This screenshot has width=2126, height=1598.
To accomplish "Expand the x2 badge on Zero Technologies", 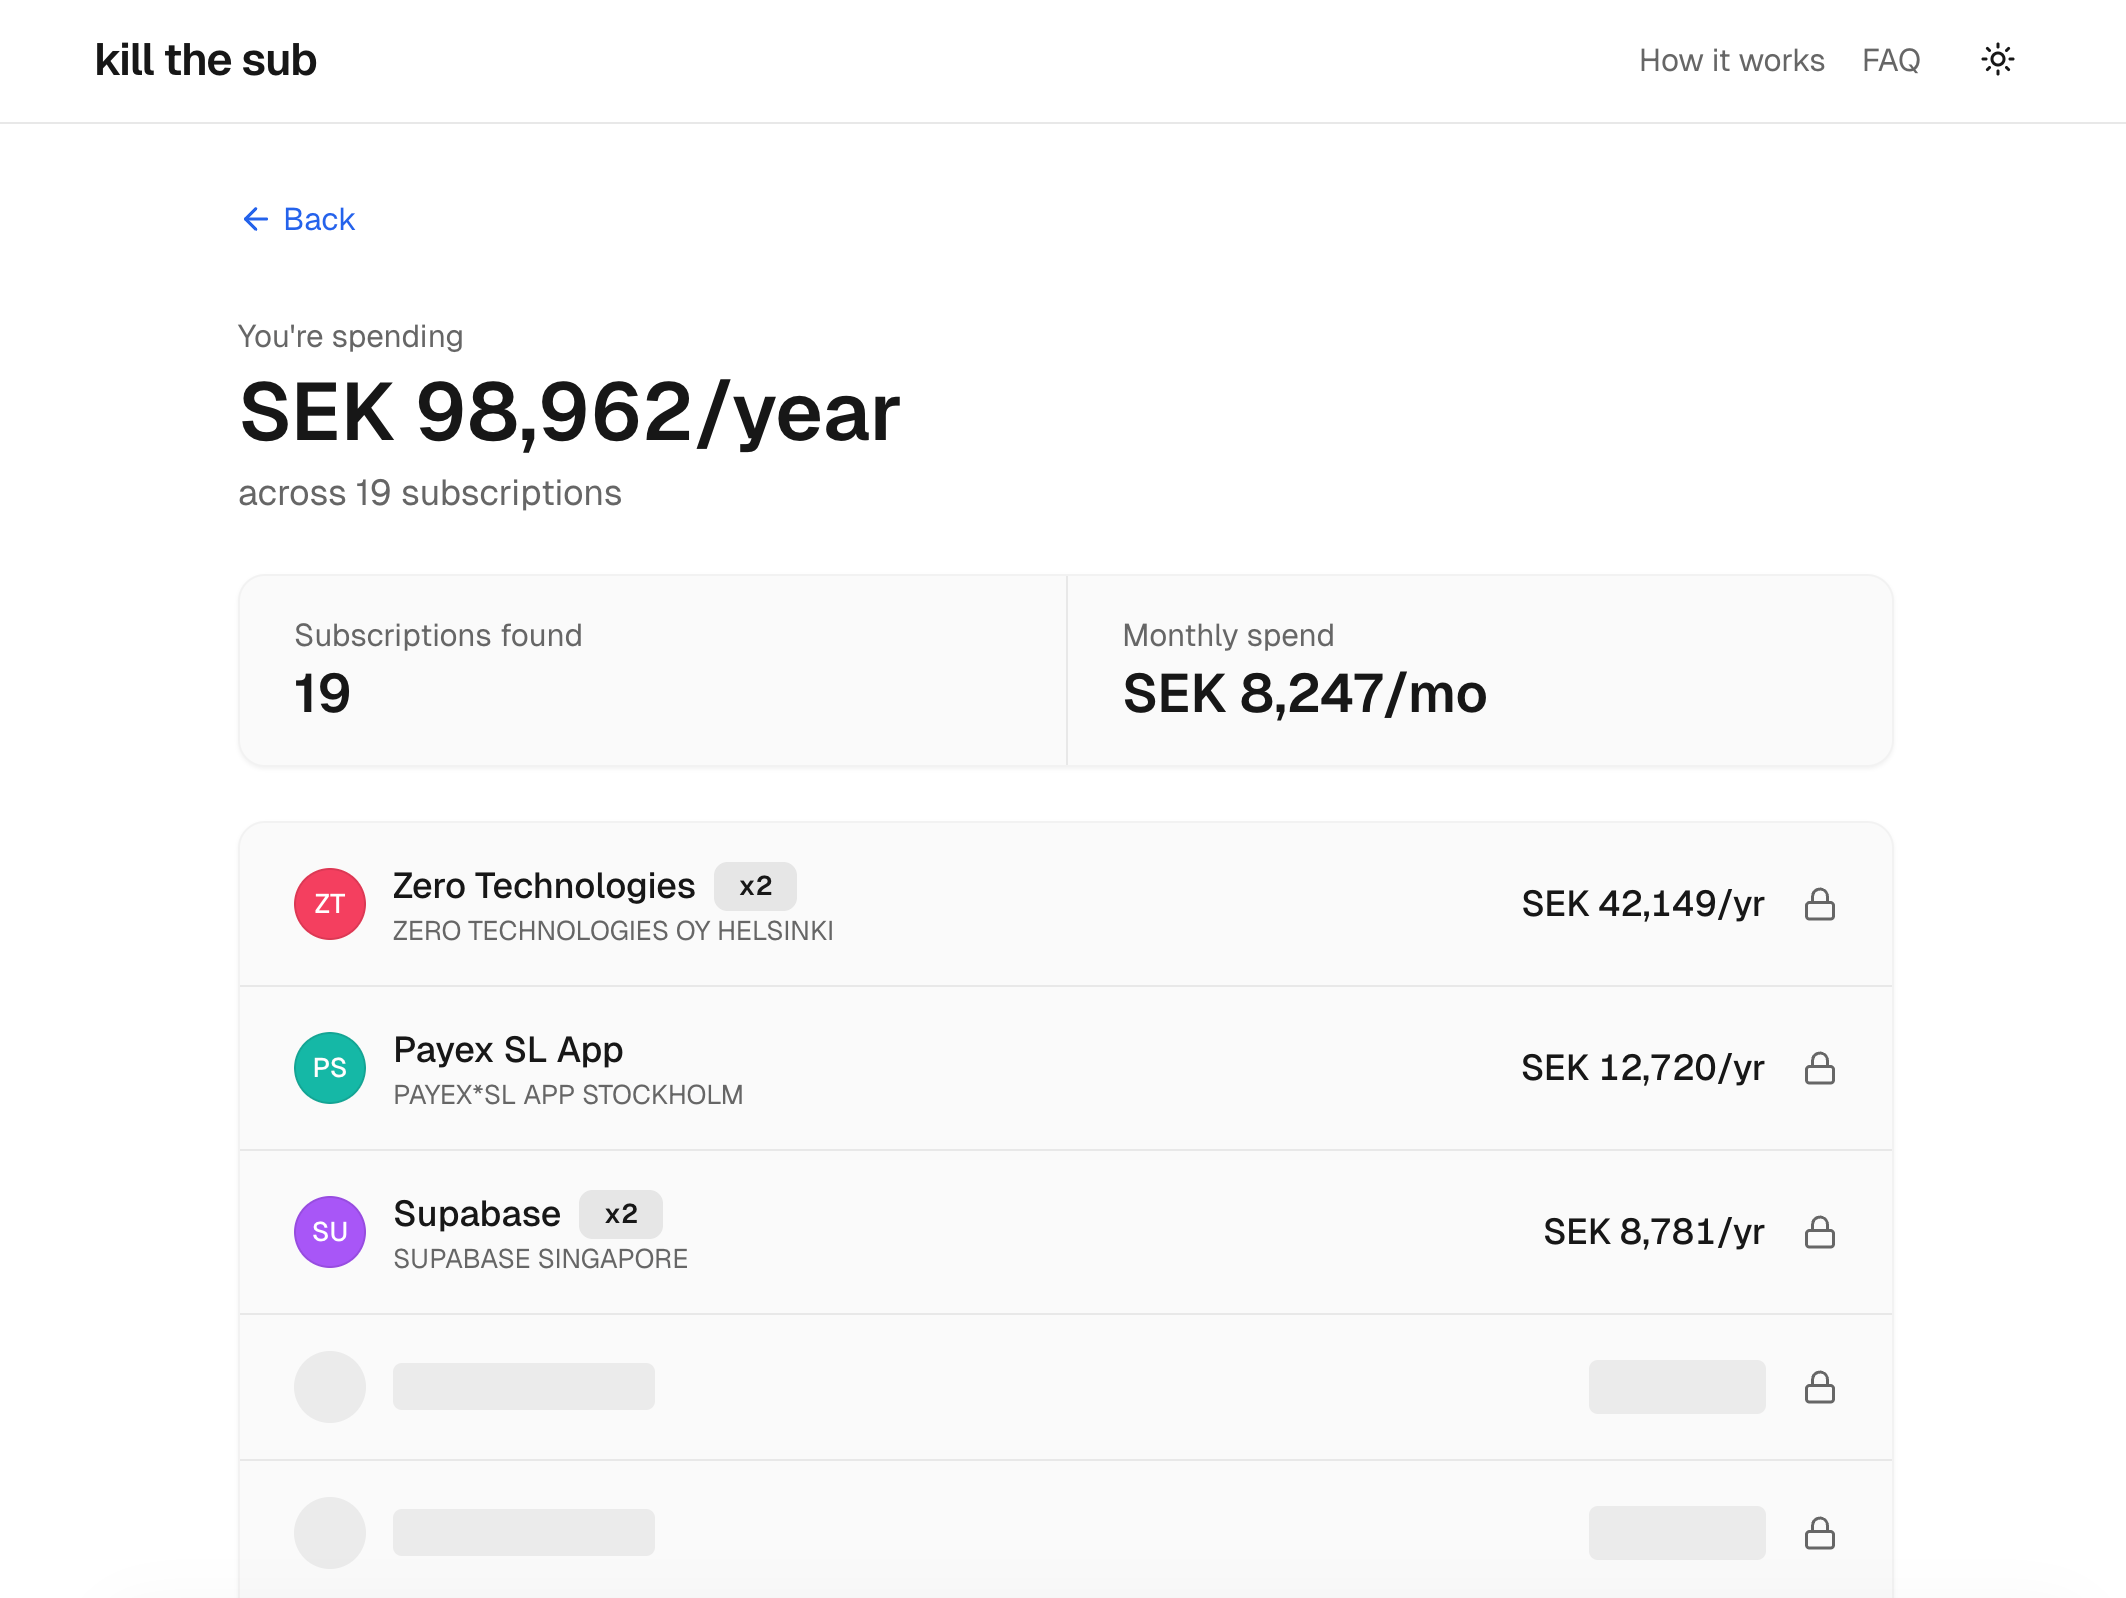I will [x=755, y=886].
